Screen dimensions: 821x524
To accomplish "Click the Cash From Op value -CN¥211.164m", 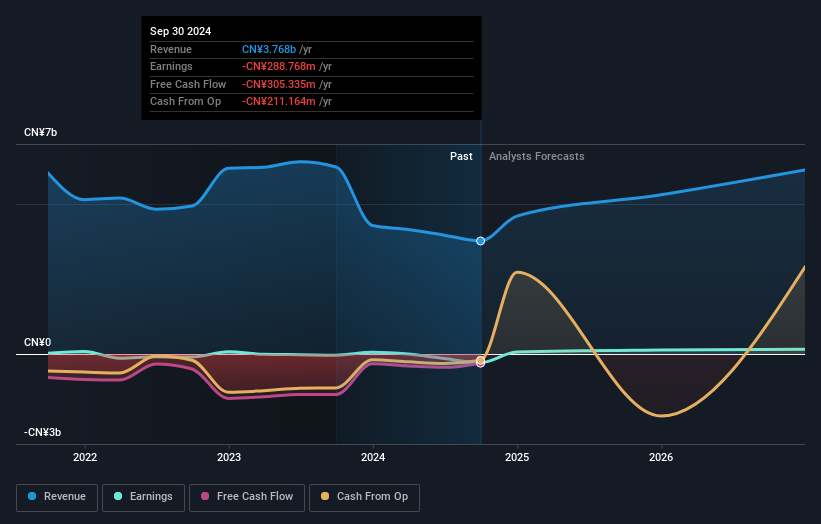I will (279, 102).
